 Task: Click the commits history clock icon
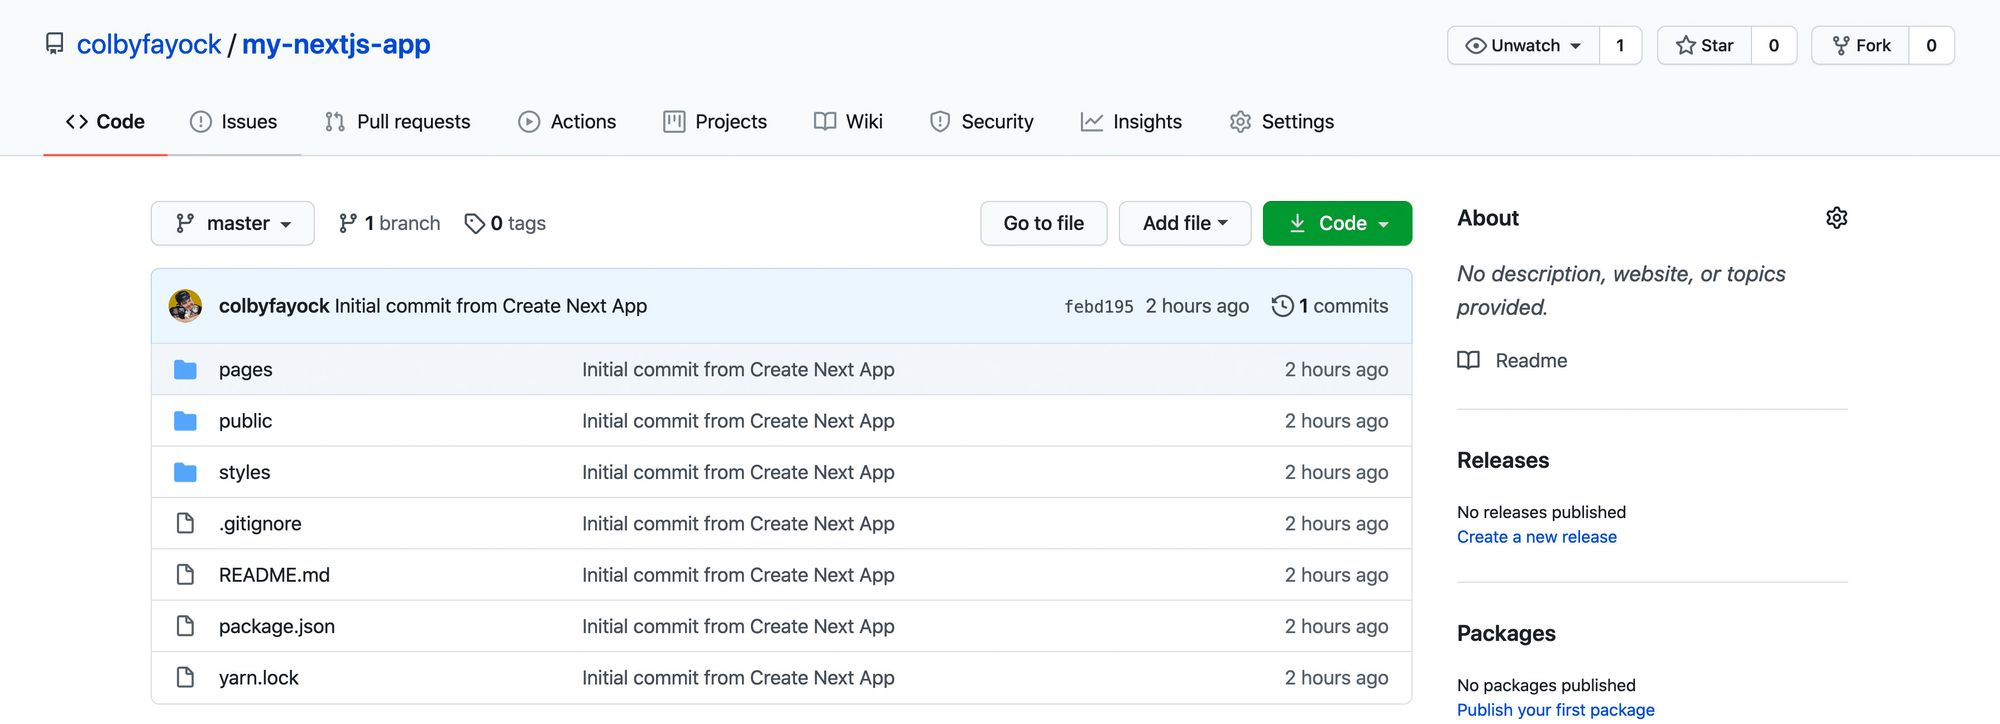tap(1282, 306)
